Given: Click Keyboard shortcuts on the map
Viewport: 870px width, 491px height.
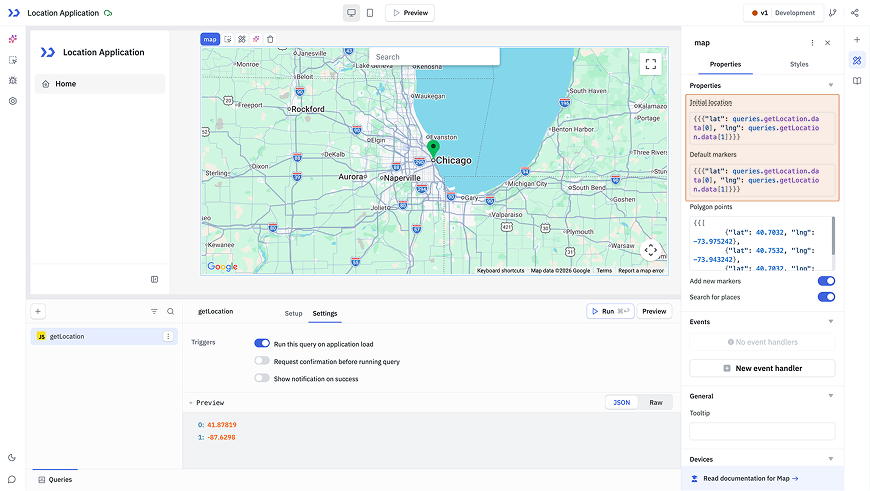Looking at the screenshot, I should click(500, 271).
